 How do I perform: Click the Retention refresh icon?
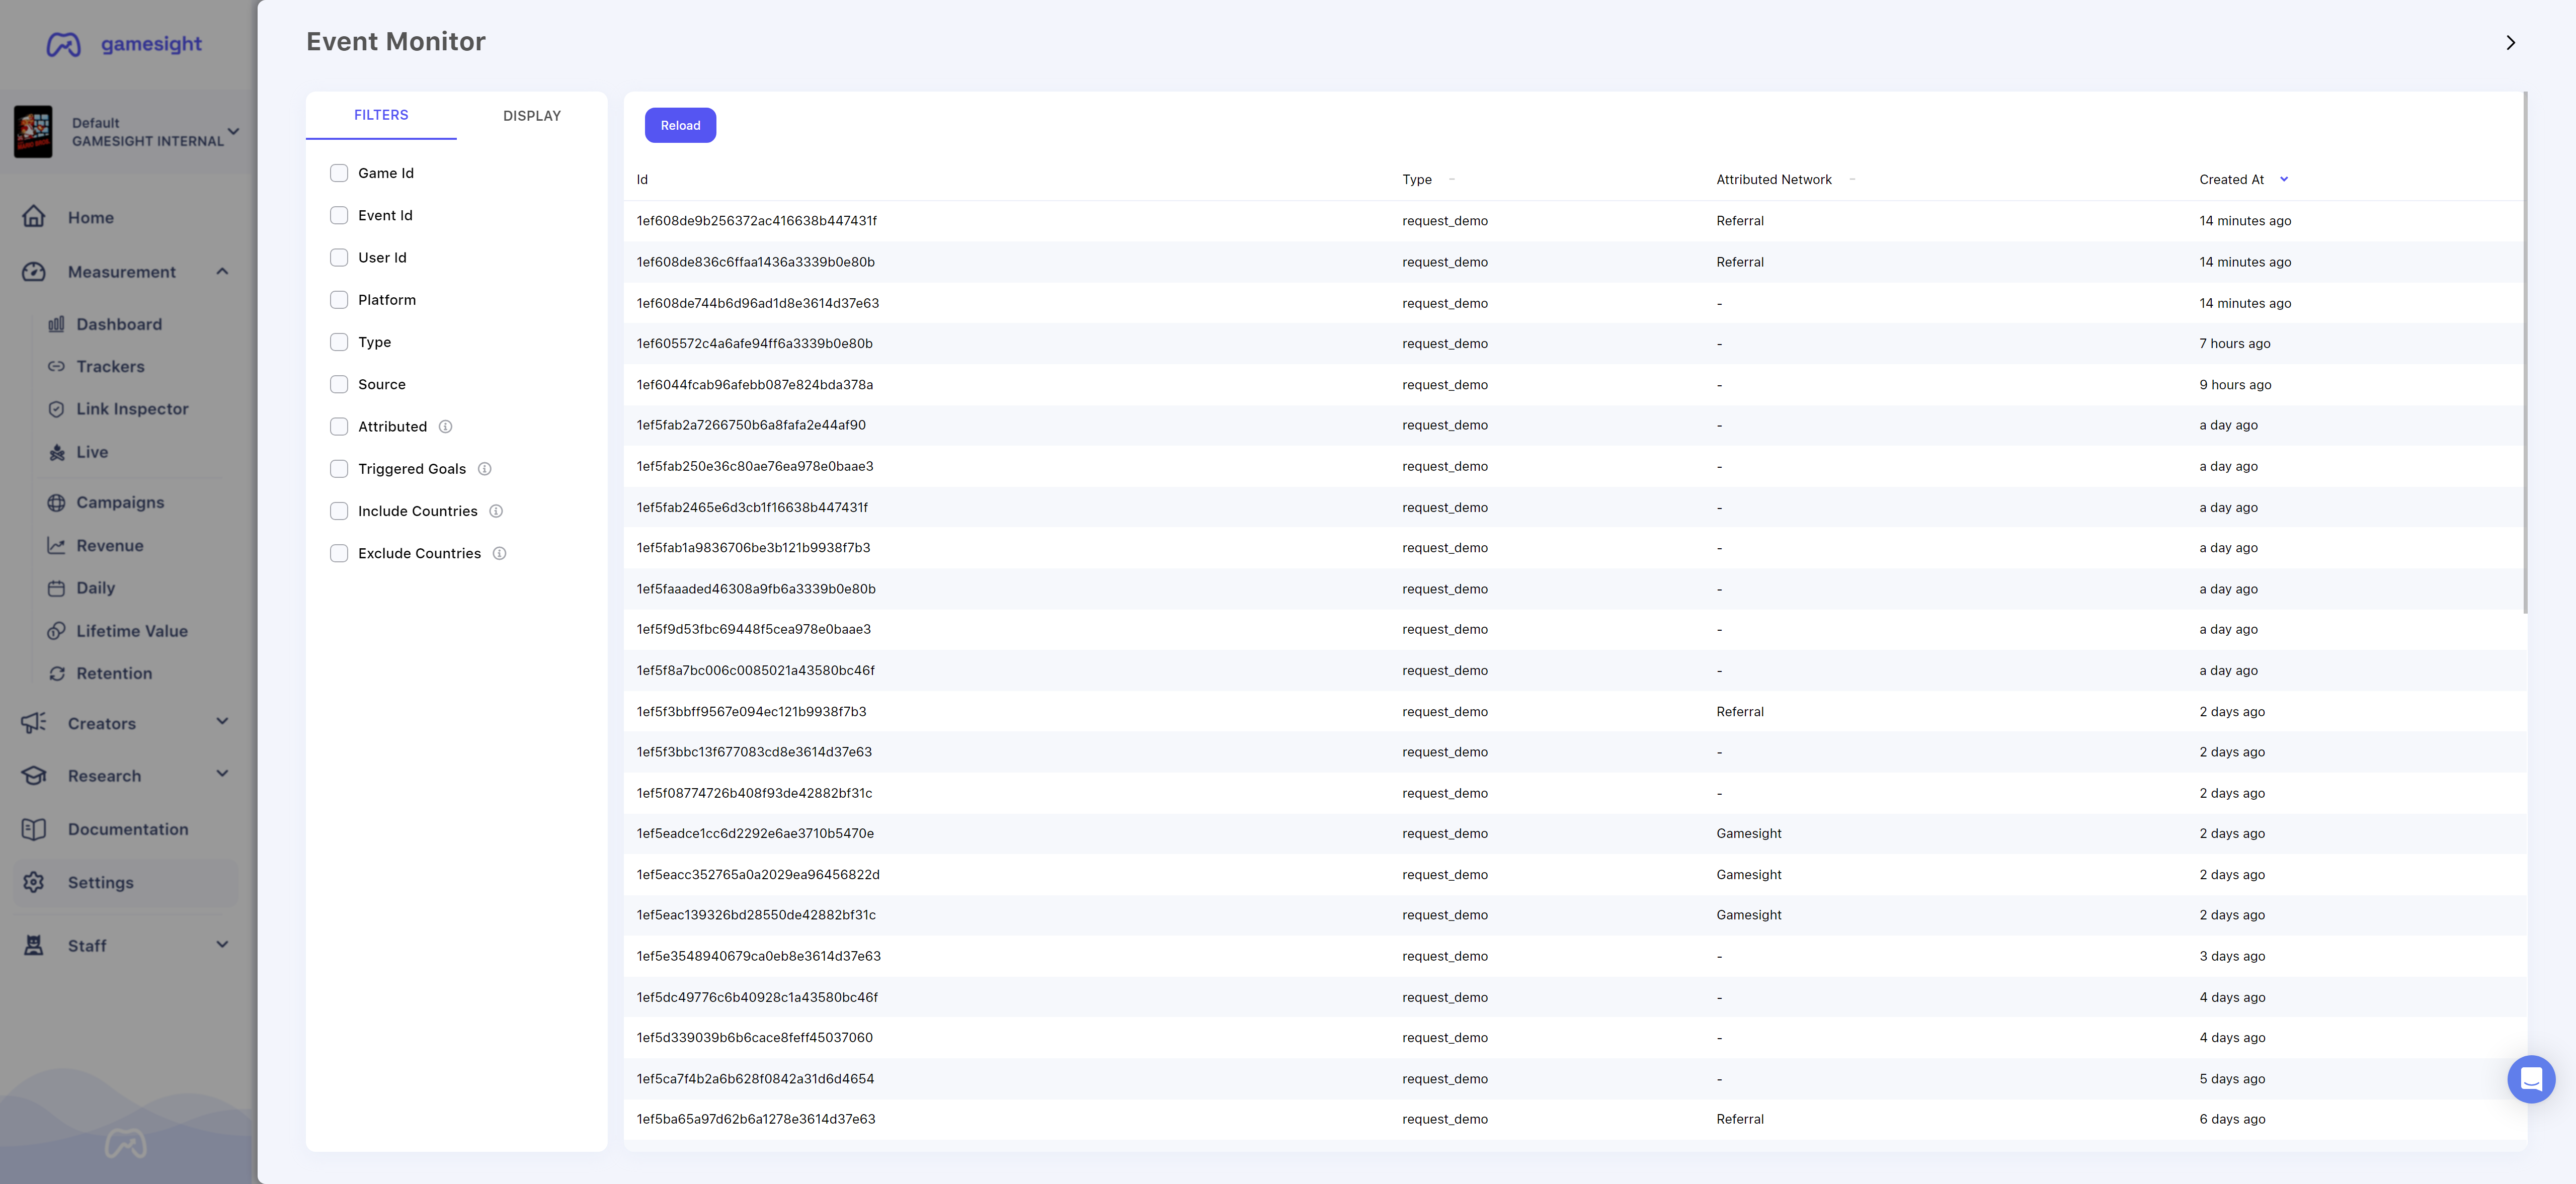(56, 674)
